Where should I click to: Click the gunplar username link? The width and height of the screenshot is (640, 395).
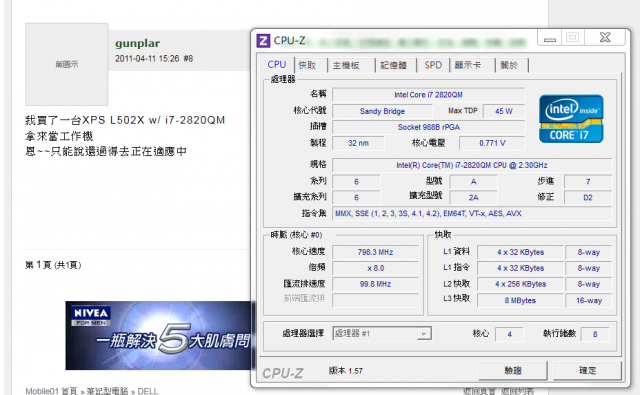(x=137, y=43)
